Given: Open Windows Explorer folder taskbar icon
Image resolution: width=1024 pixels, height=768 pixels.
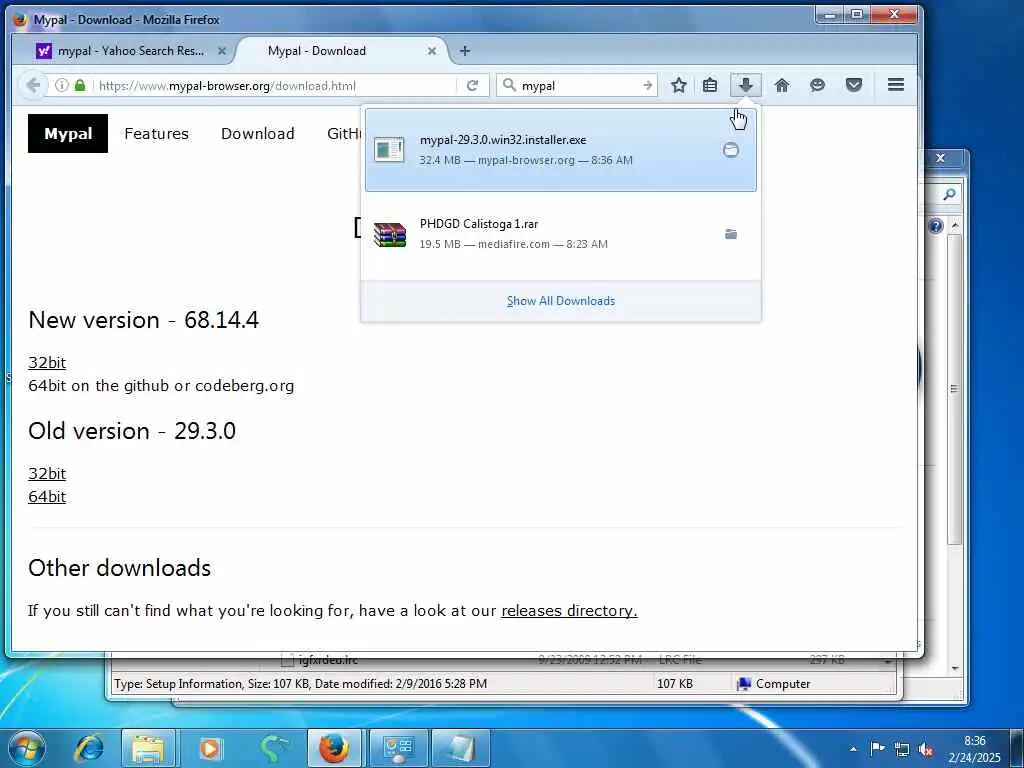Looking at the screenshot, I should (x=148, y=748).
